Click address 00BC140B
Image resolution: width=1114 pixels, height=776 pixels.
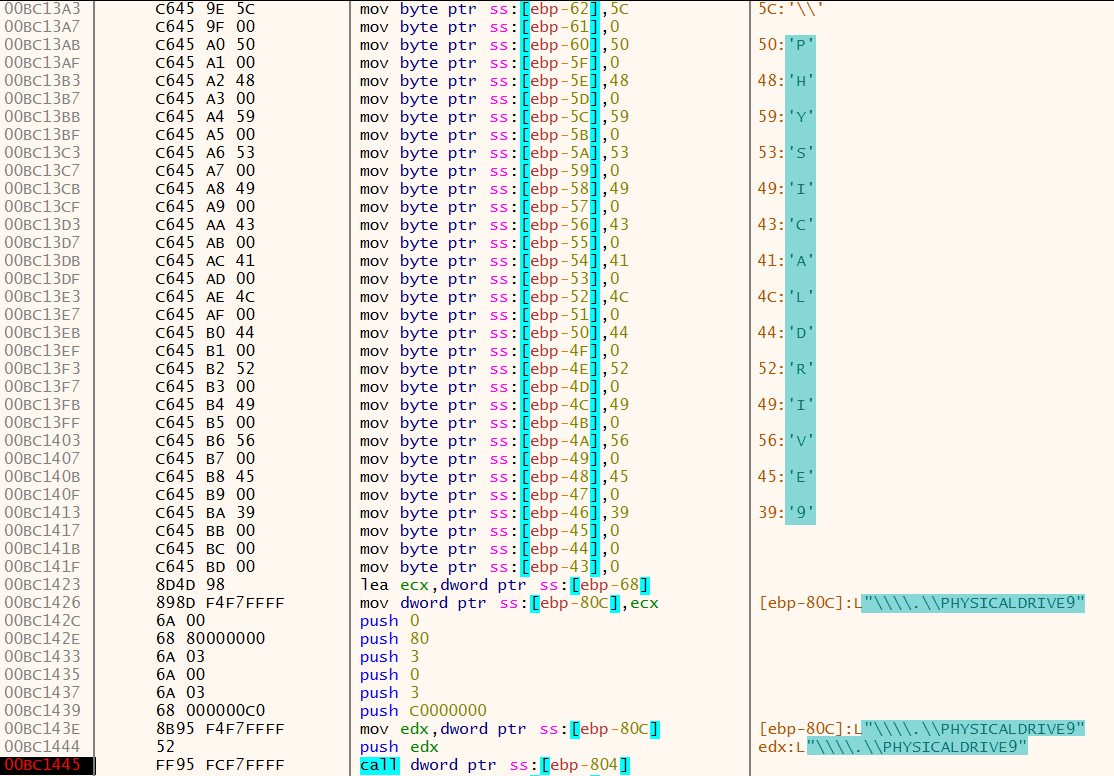[x=43, y=477]
